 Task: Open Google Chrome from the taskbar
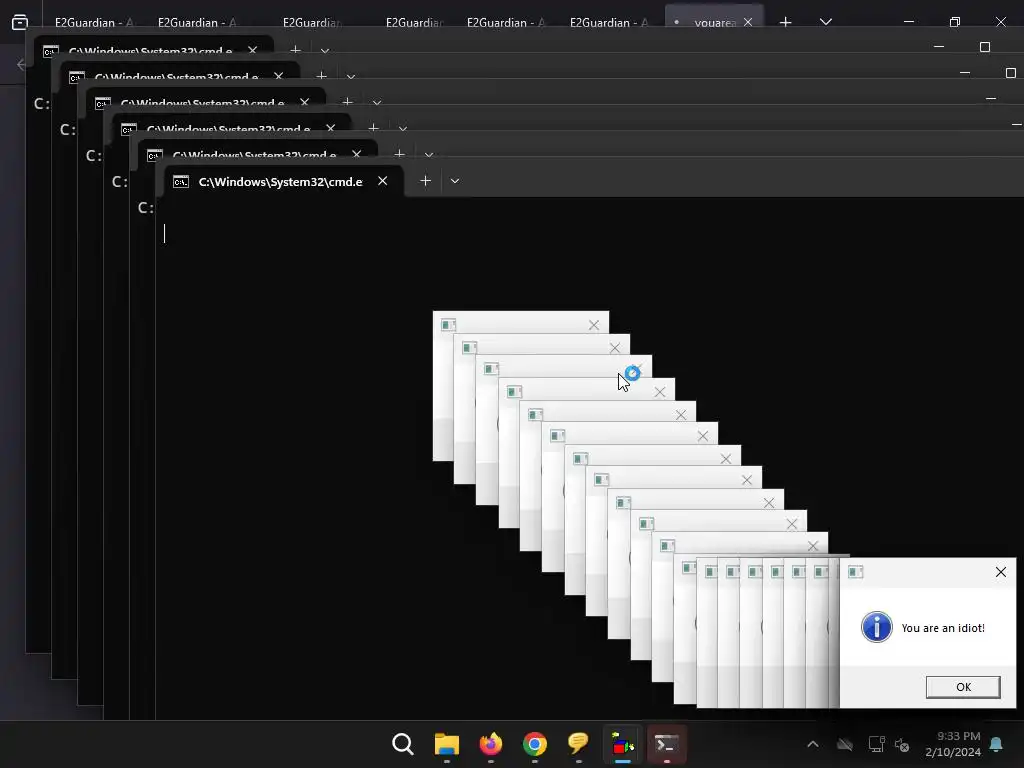534,744
